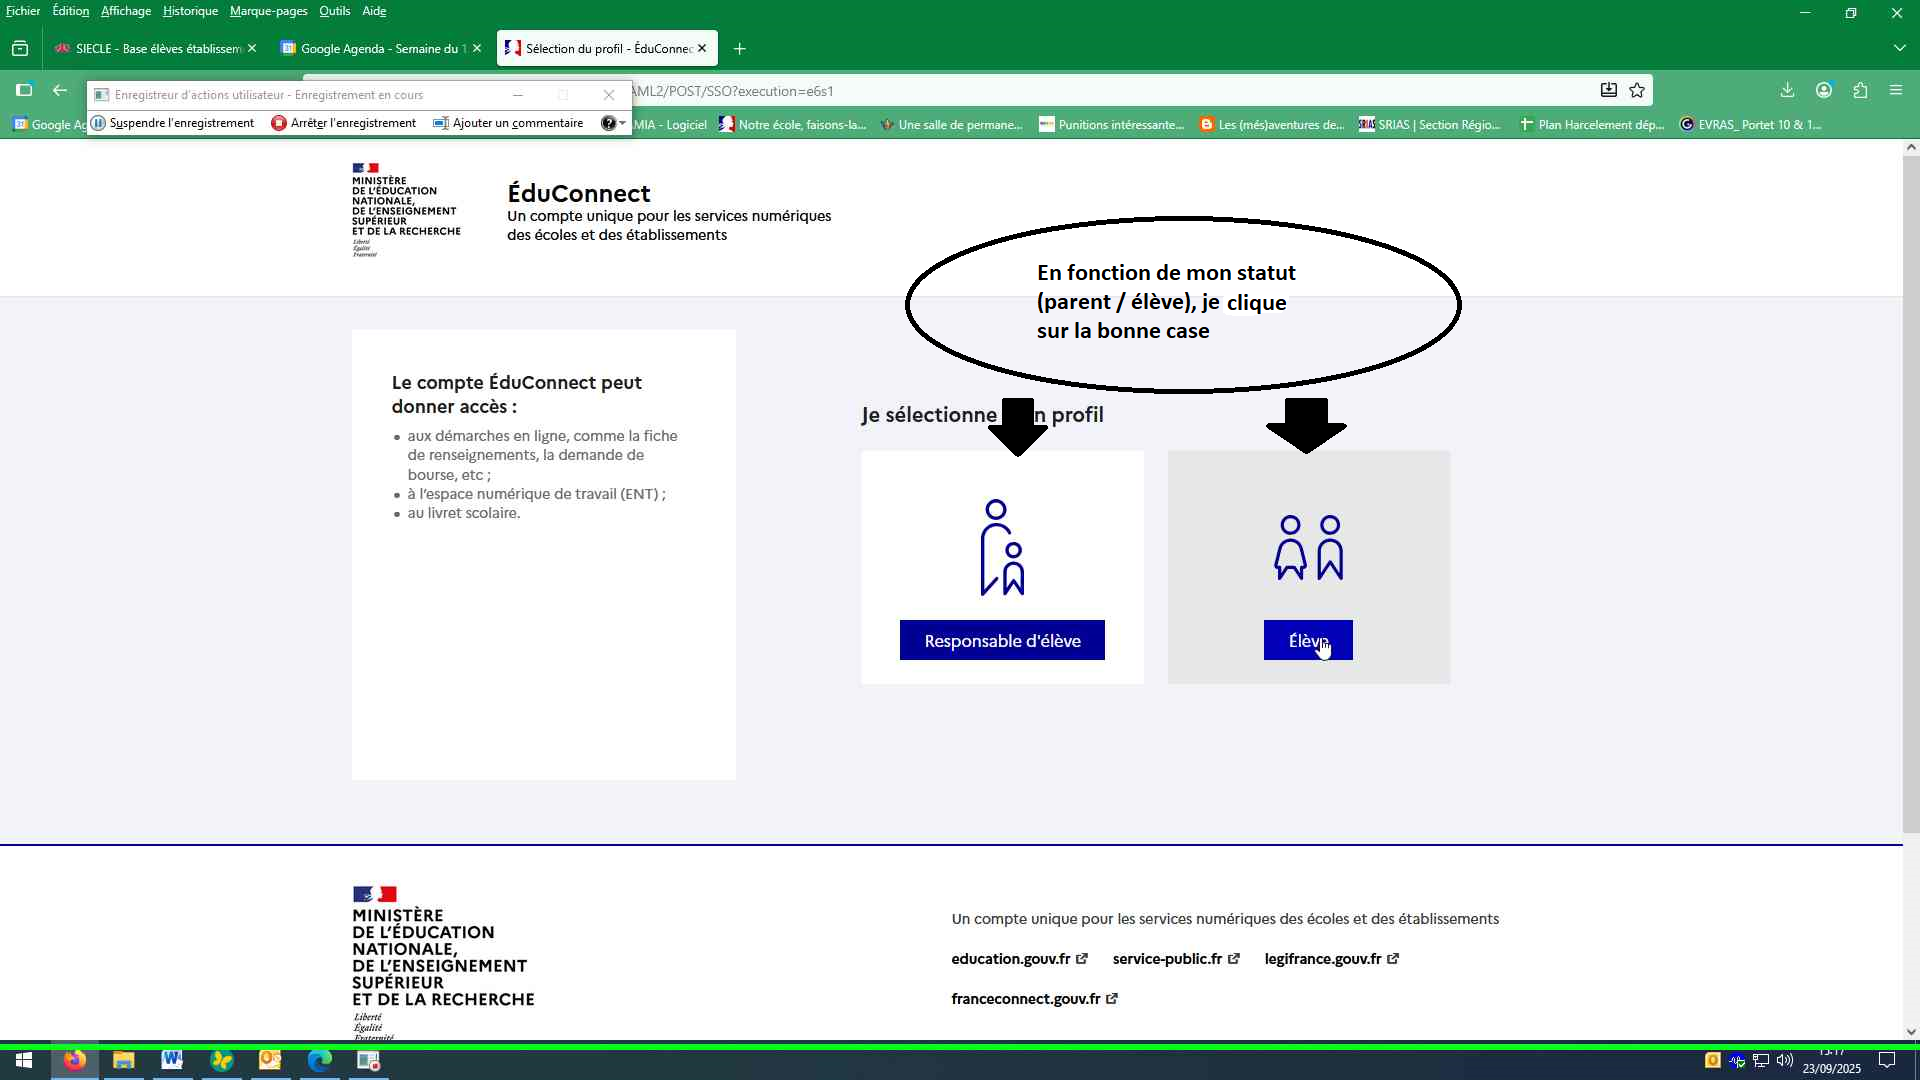Viewport: 1920px width, 1080px height.
Task: Click the browser back arrow
Action: (60, 91)
